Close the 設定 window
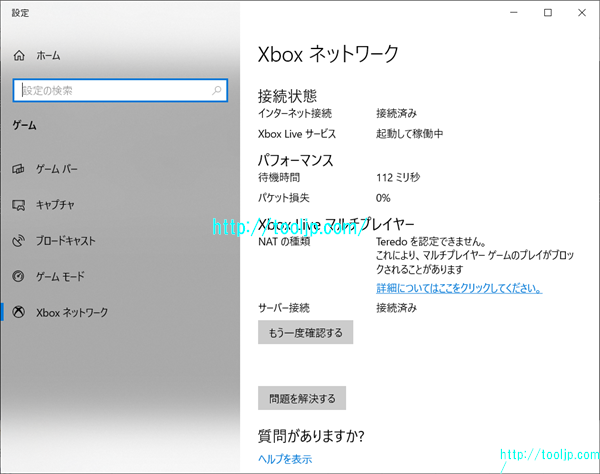Viewport: 600px width, 474px height. (x=582, y=13)
